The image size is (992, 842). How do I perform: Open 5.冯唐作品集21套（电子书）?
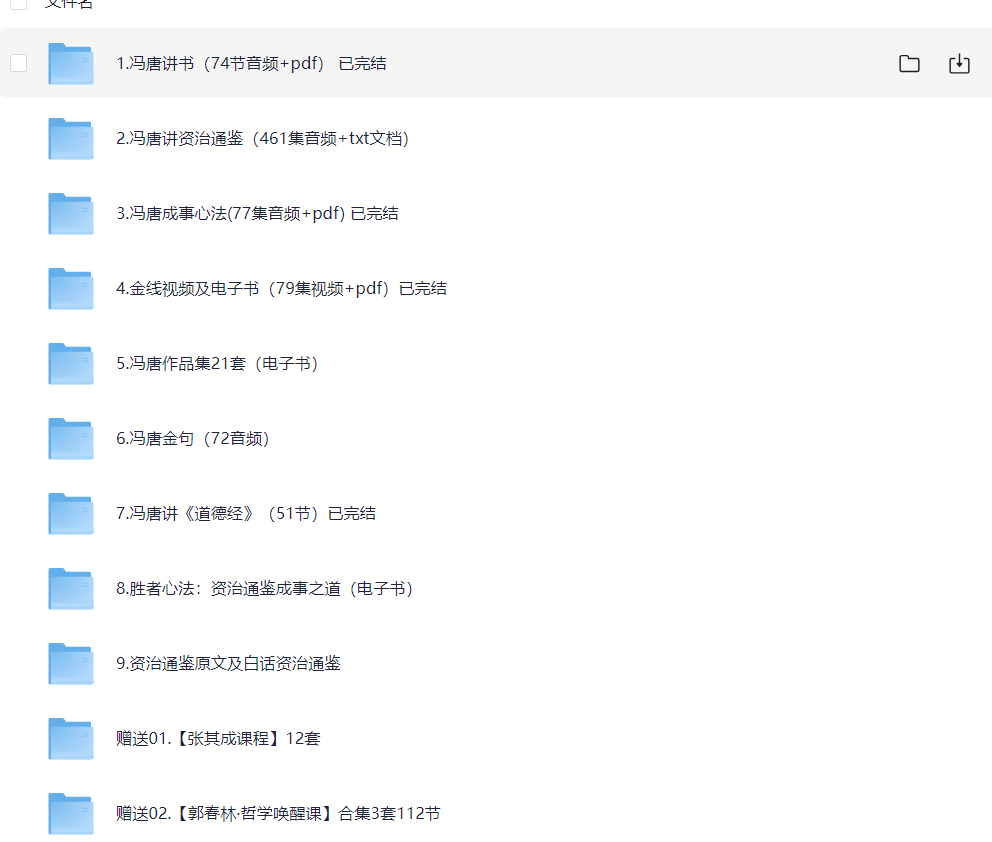(x=217, y=364)
